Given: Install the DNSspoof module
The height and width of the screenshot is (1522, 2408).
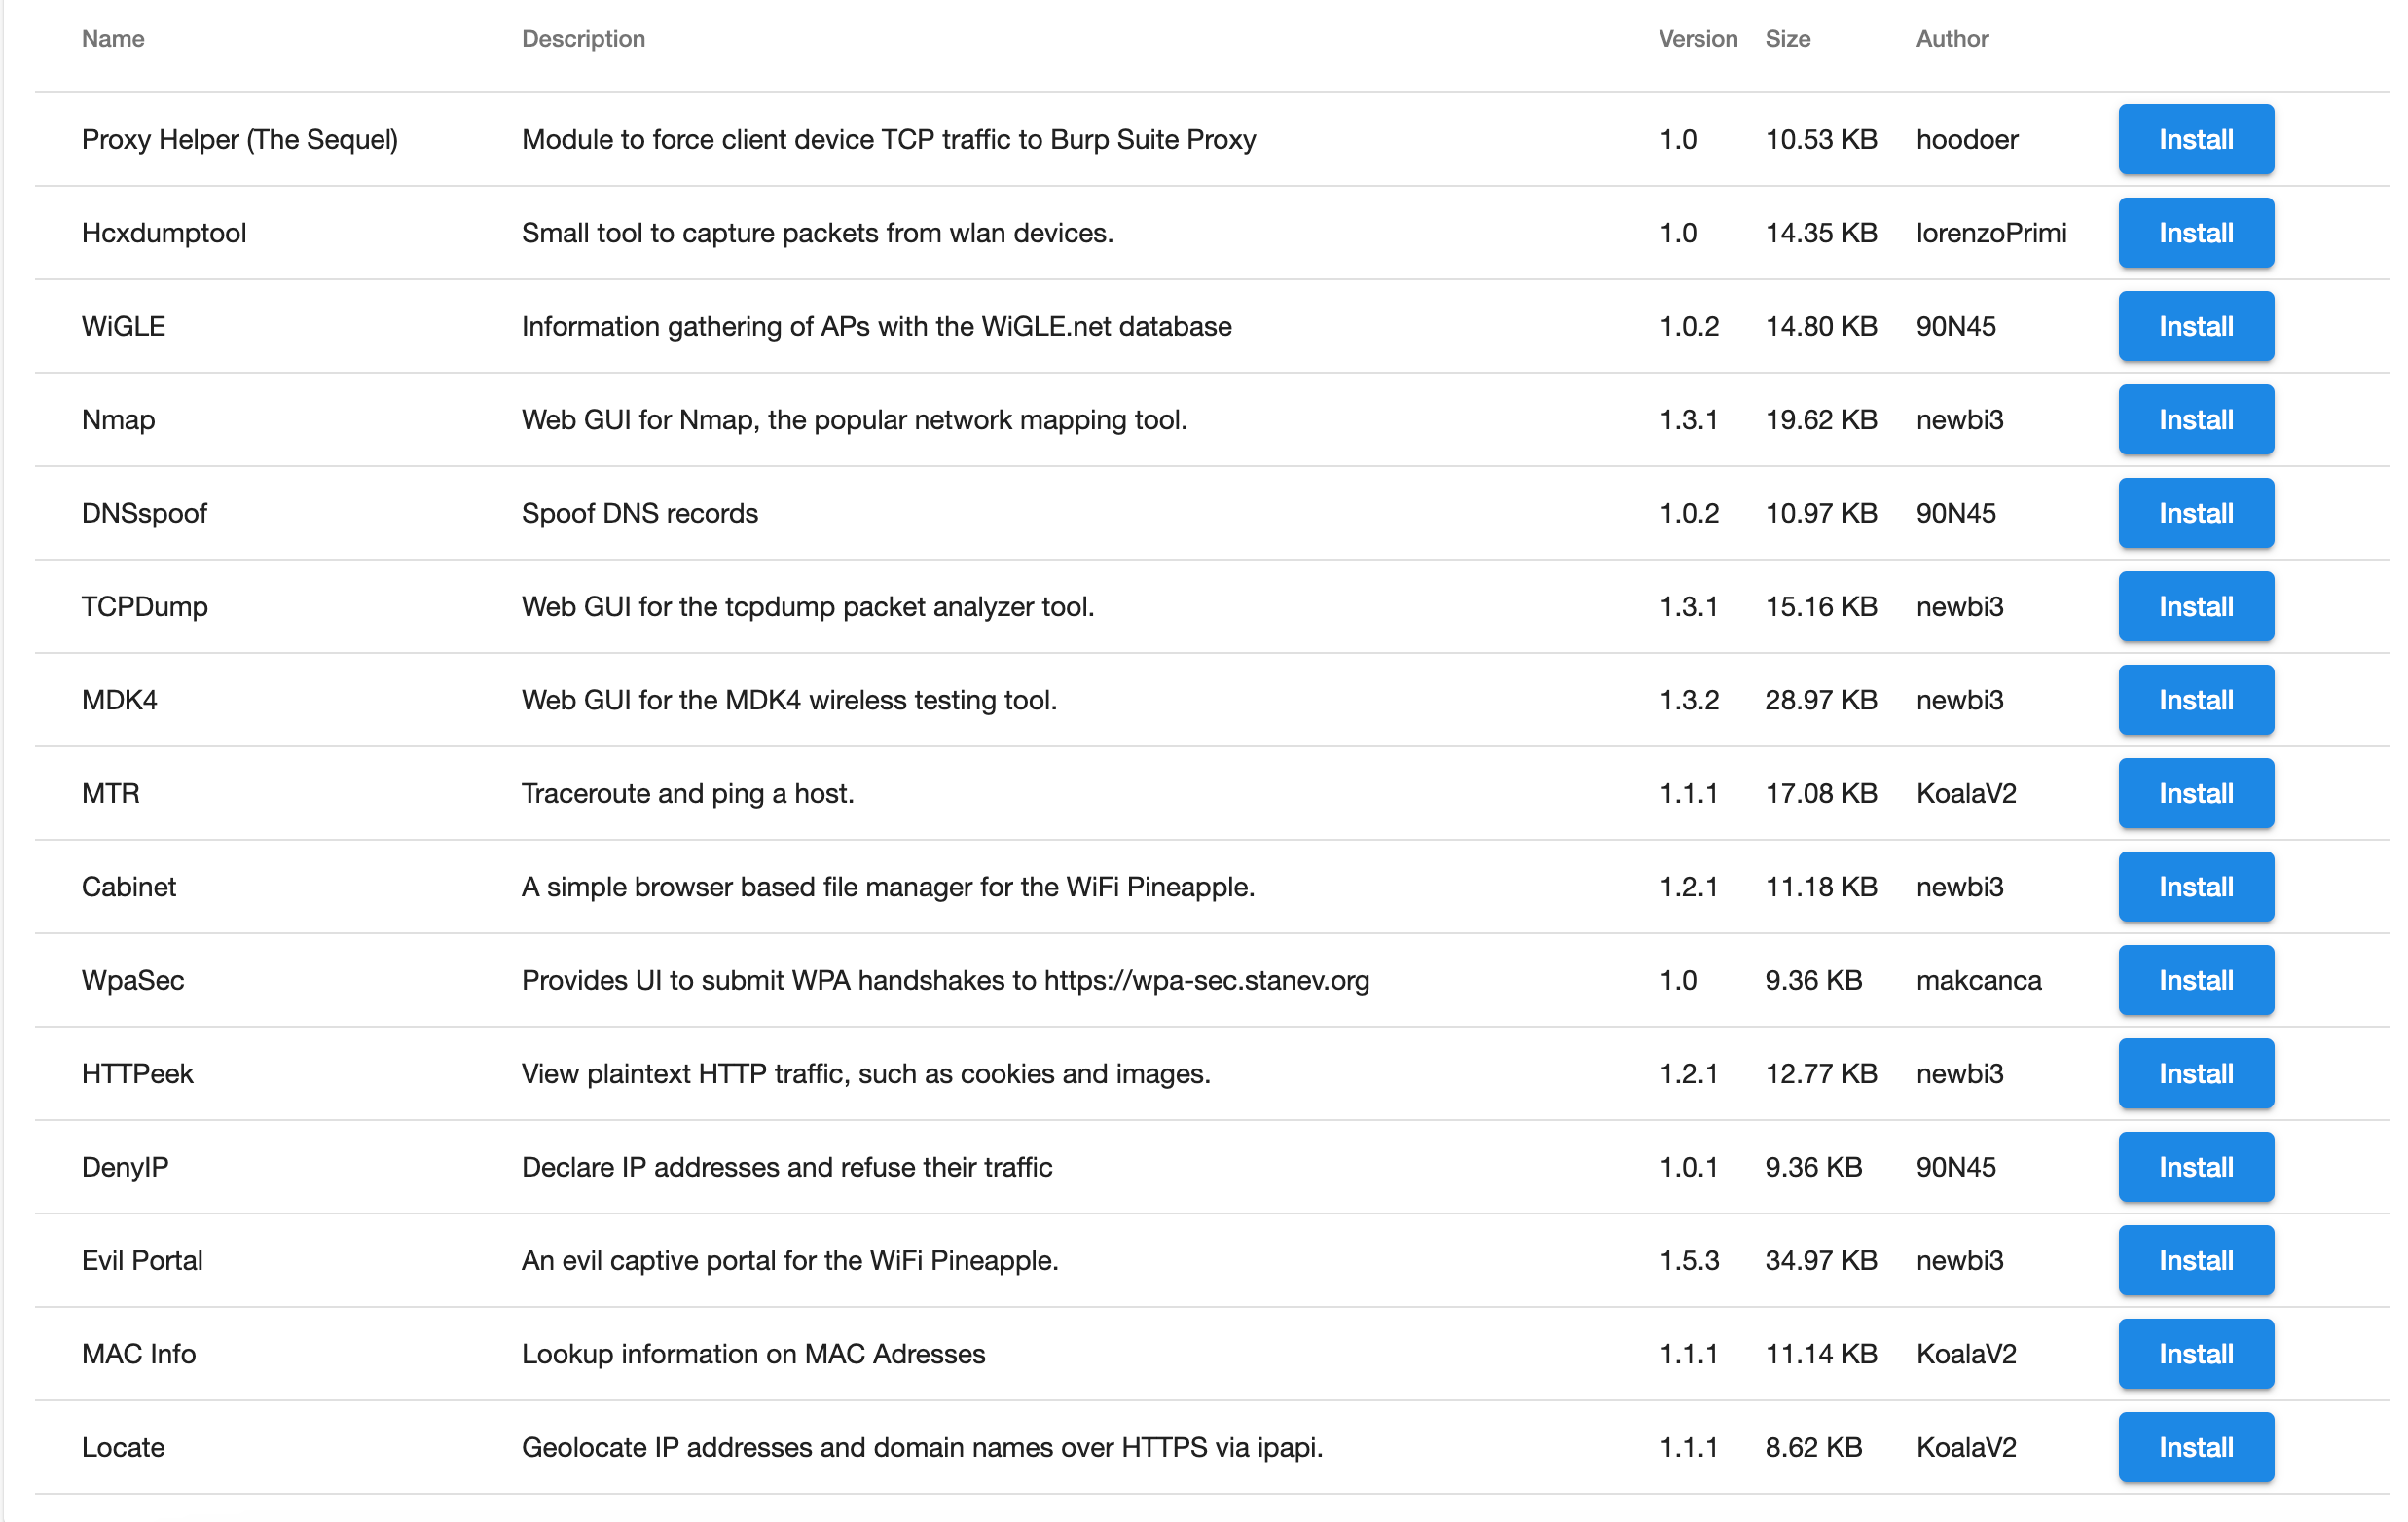Looking at the screenshot, I should [x=2195, y=513].
